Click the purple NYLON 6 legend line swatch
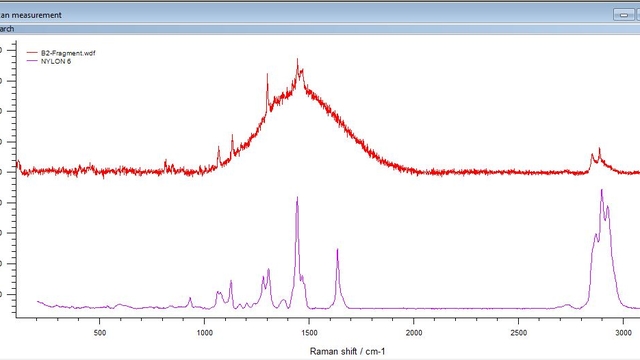 click(x=32, y=61)
